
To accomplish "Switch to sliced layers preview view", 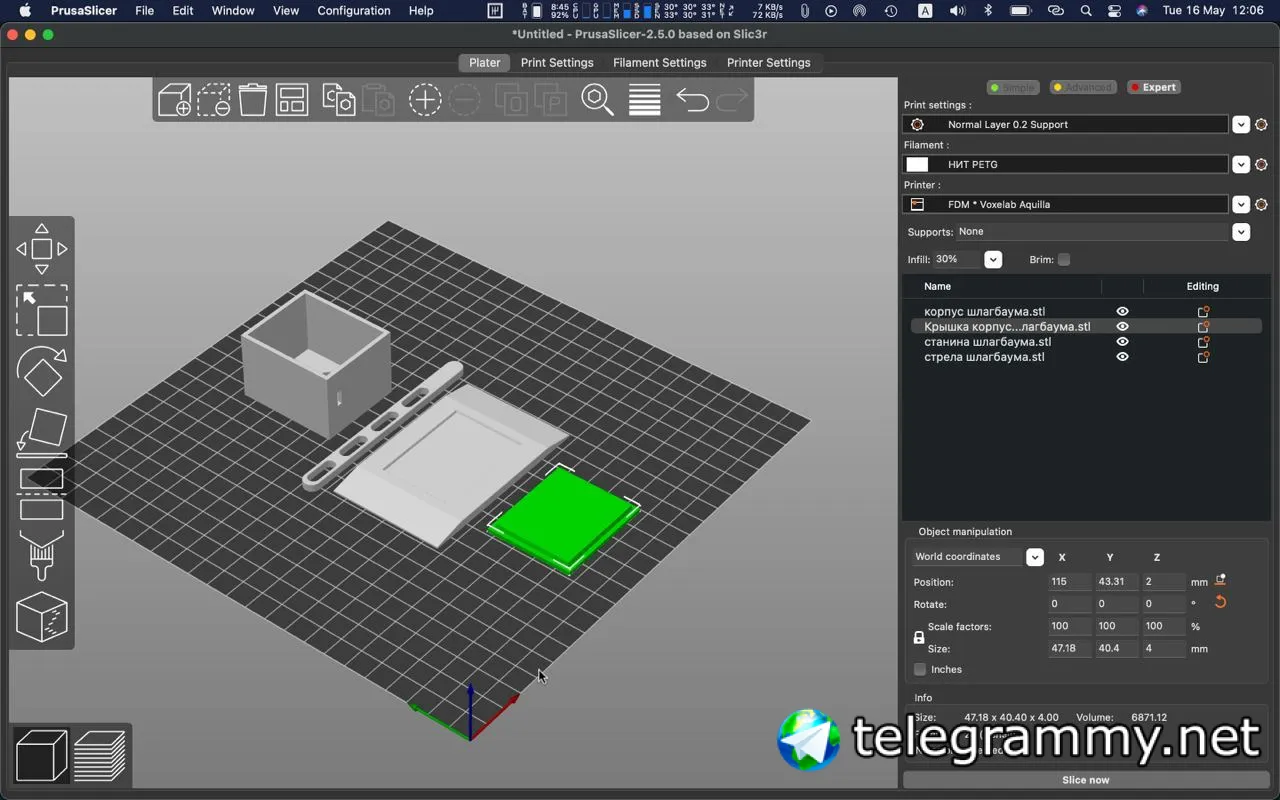I will (100, 755).
